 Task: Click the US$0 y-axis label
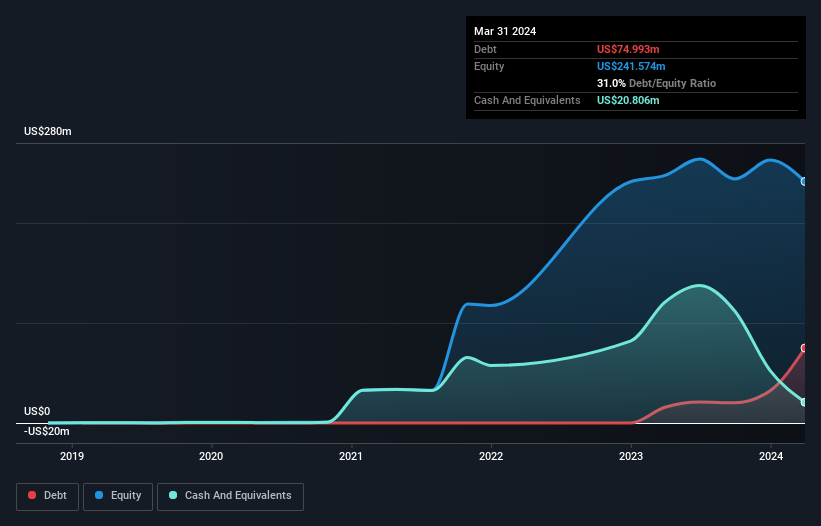pos(37,411)
